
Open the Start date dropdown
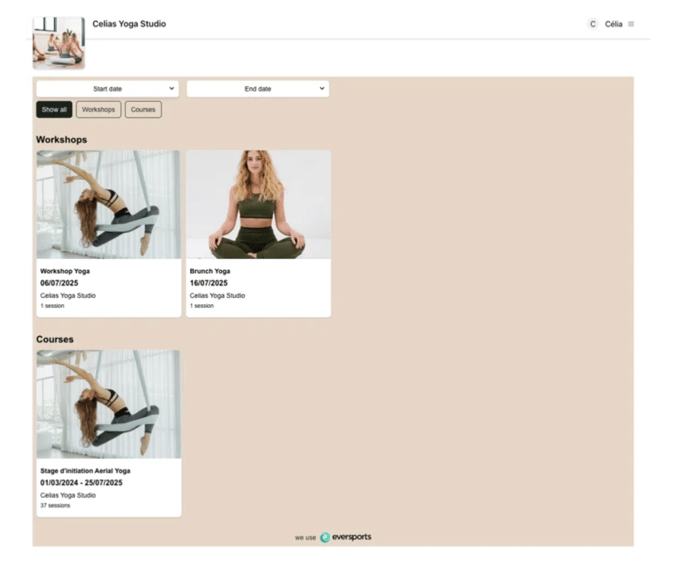click(x=108, y=89)
